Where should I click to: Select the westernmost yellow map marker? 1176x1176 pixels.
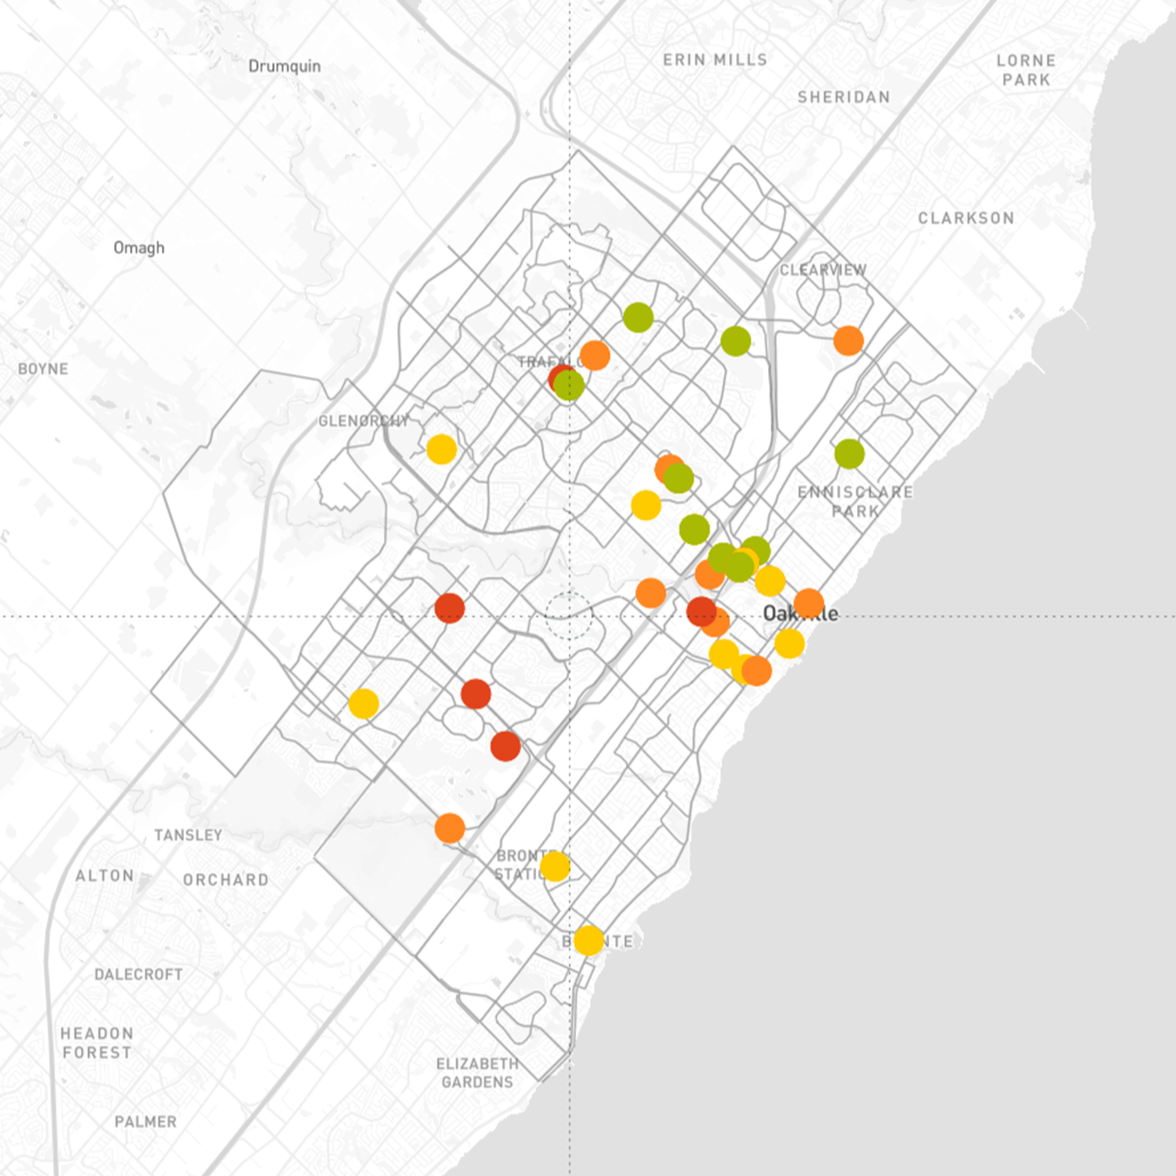(x=363, y=704)
